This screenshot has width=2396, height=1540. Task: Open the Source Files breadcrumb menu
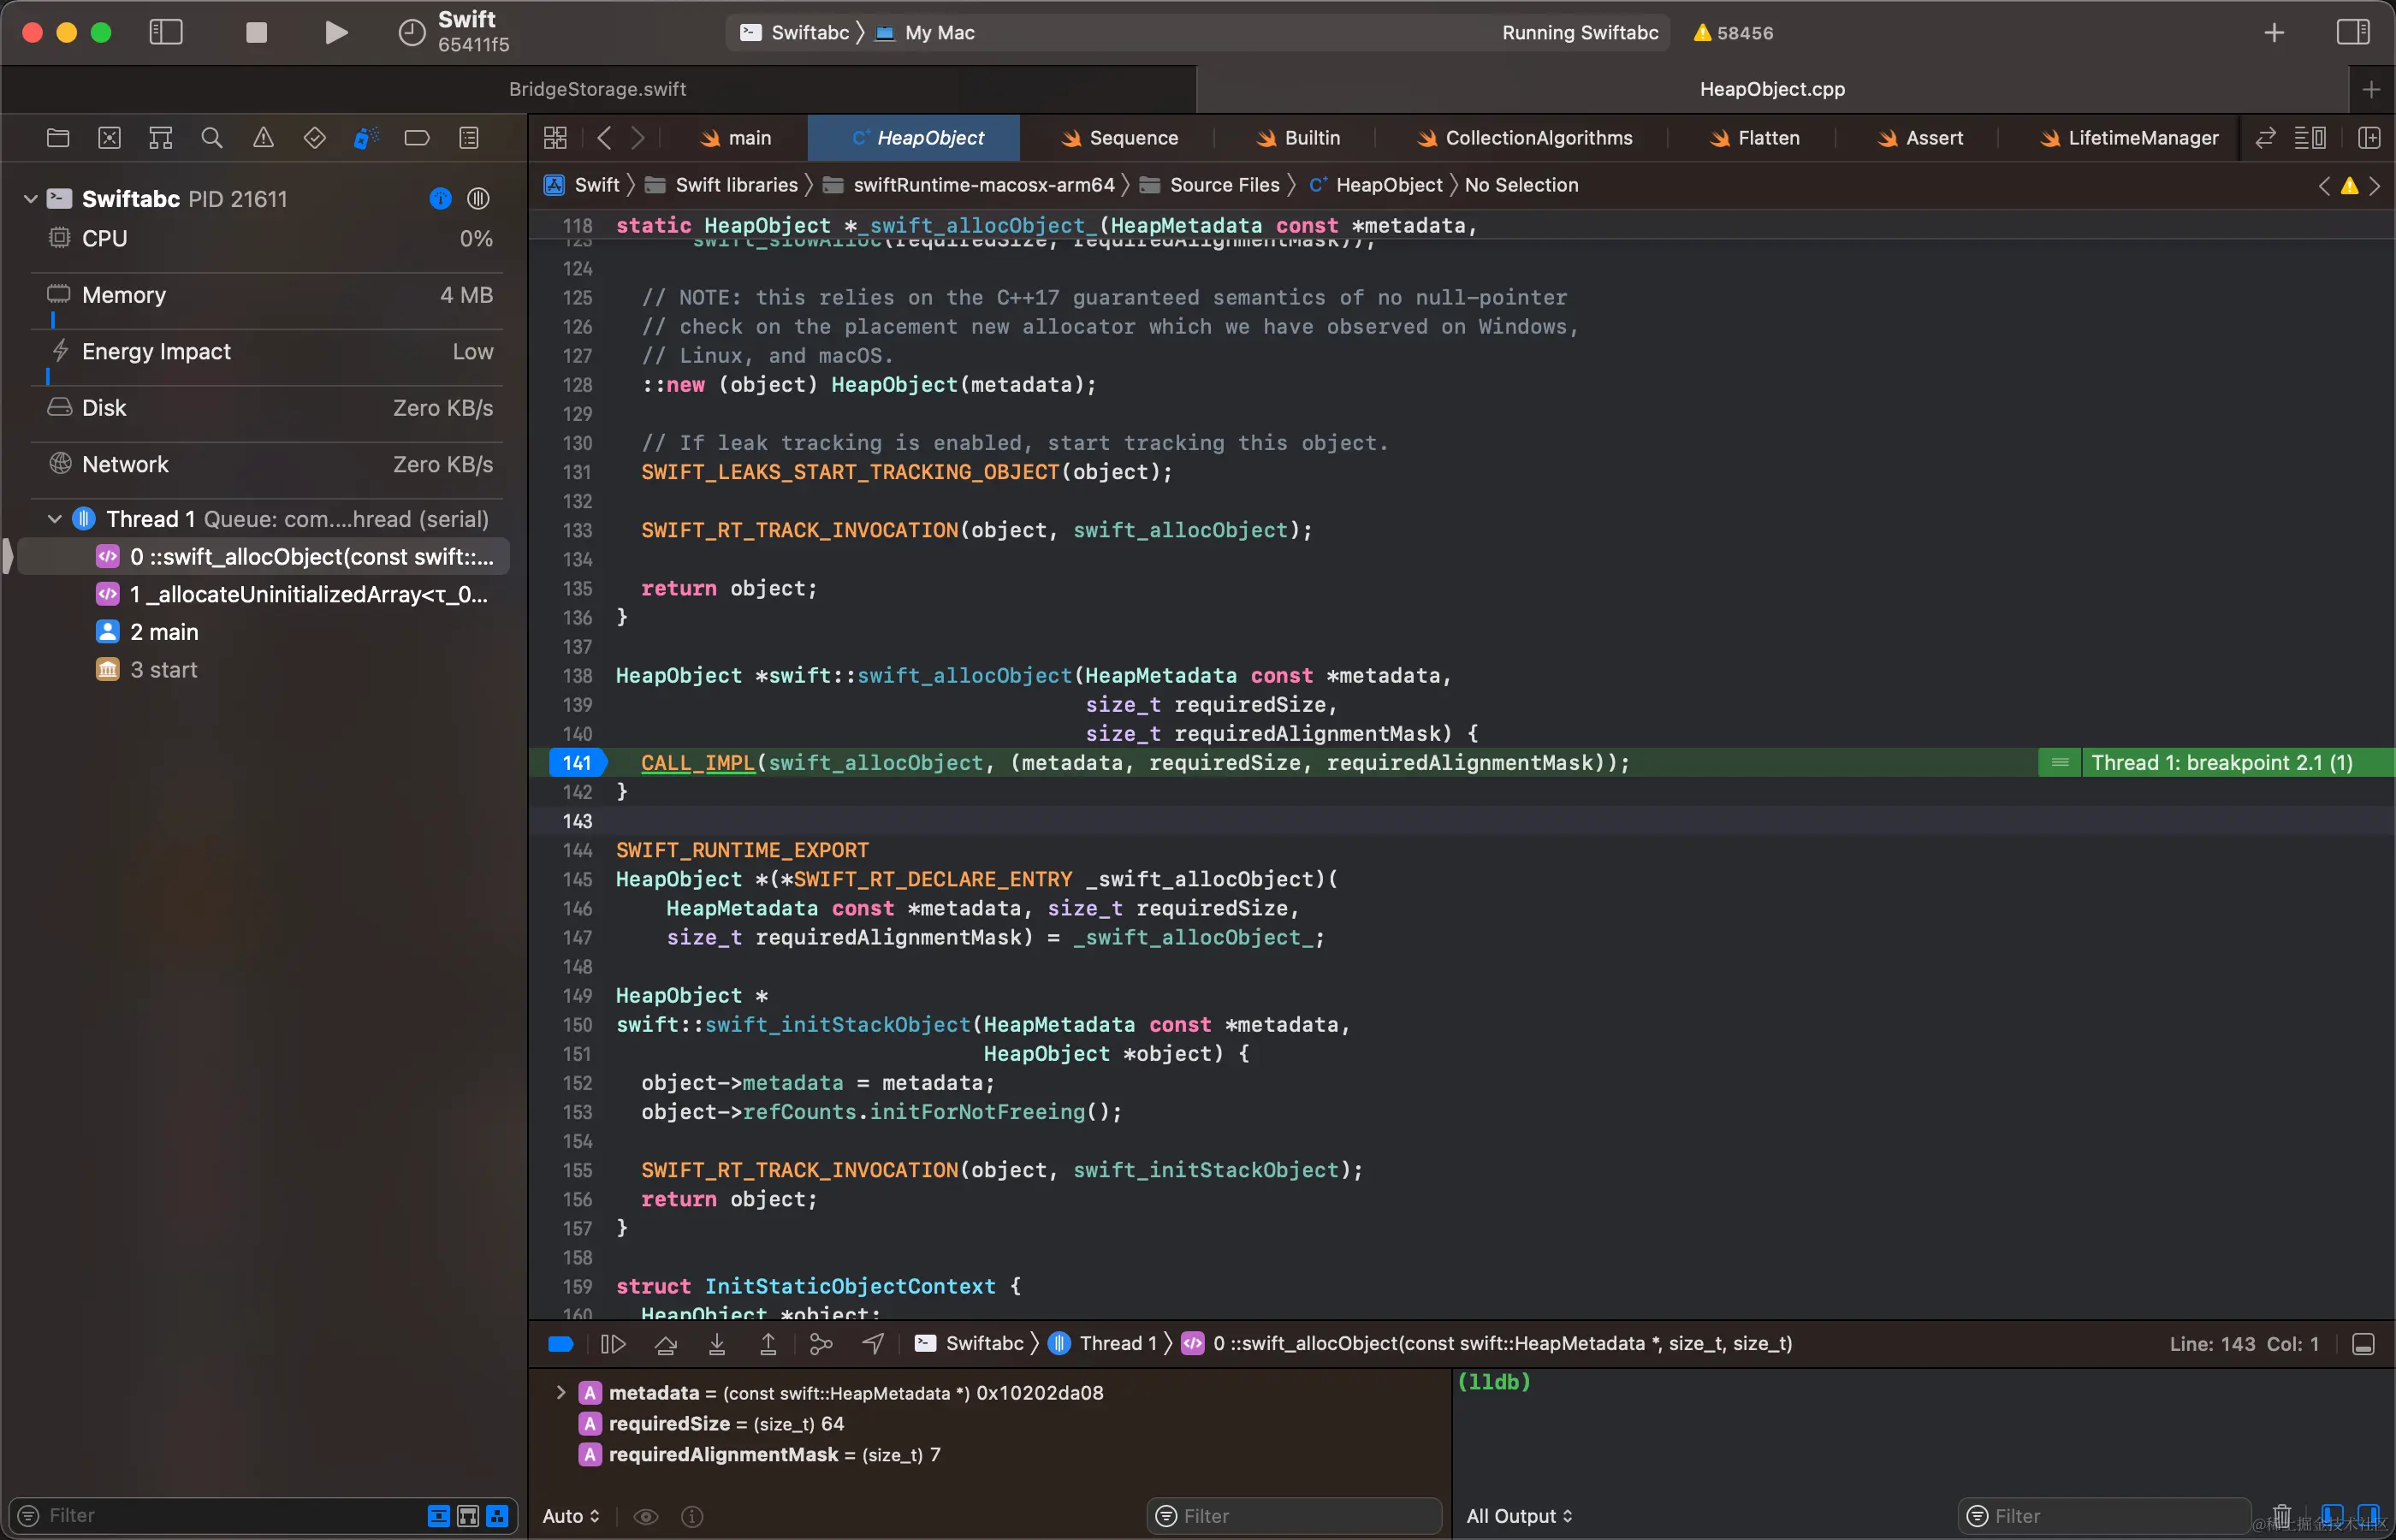[x=1211, y=185]
